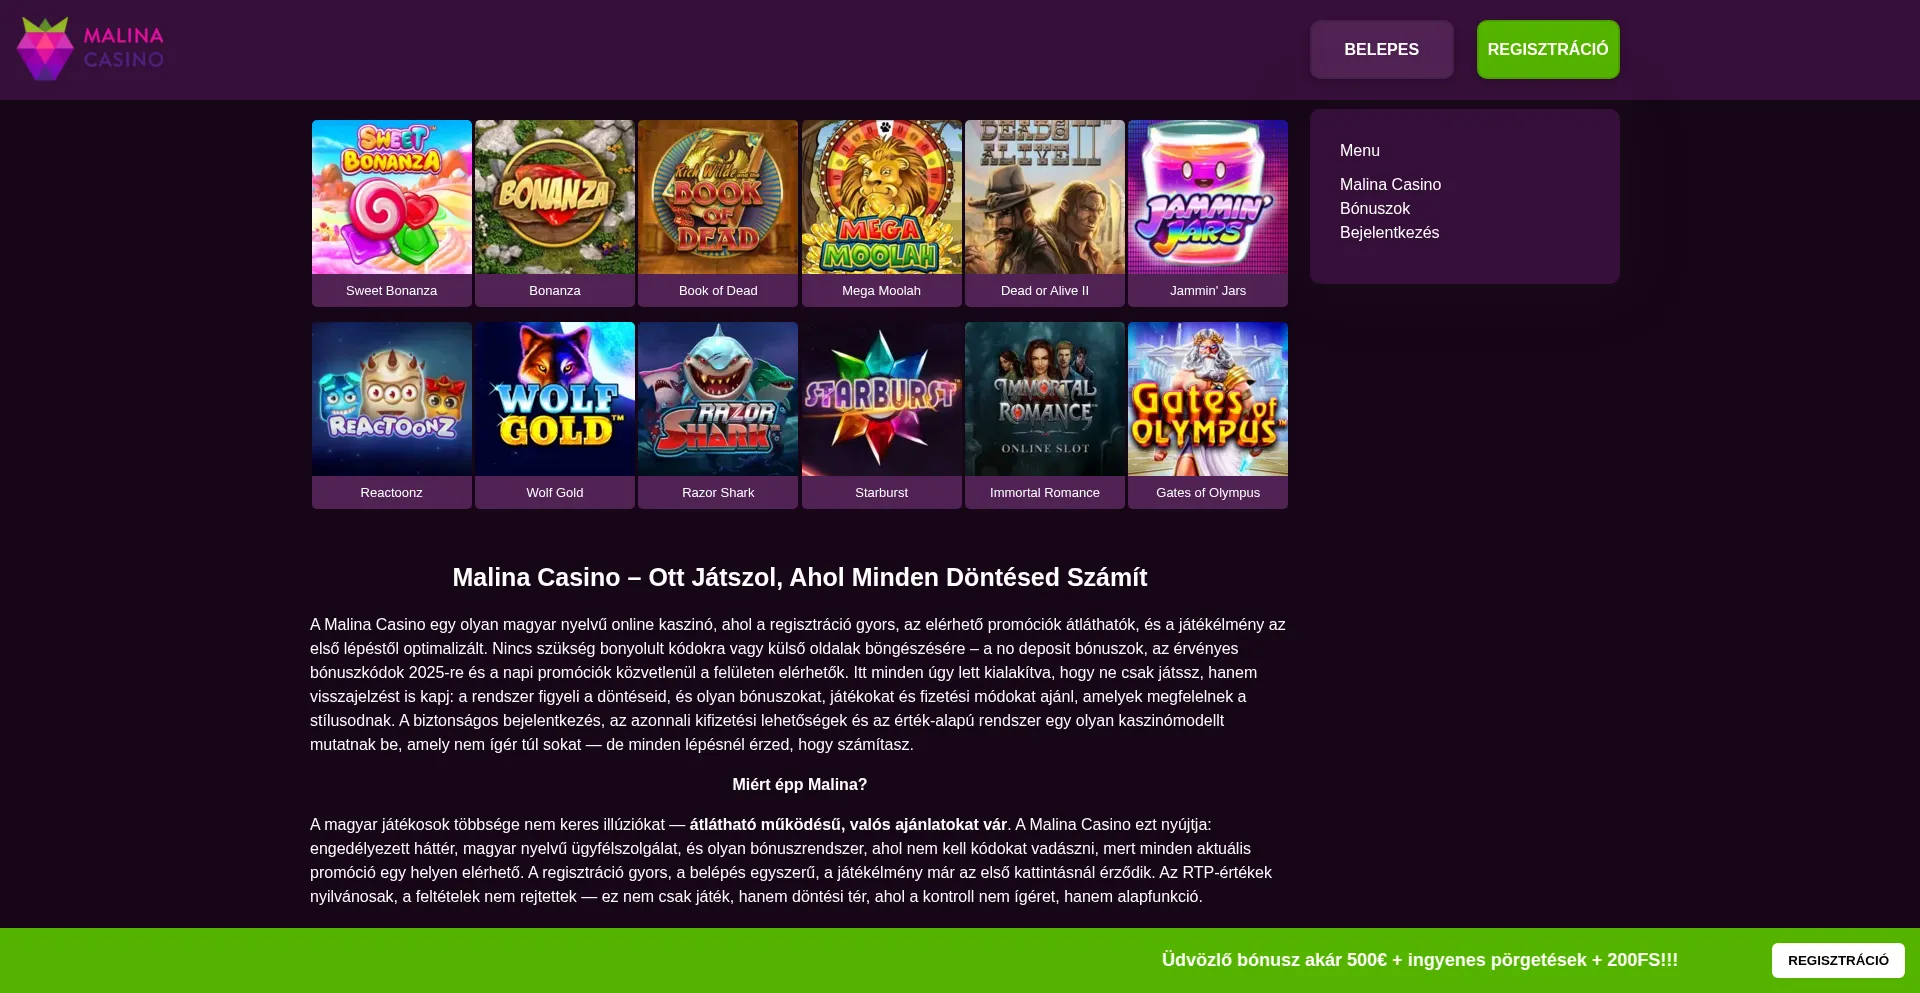Launch the Wolf Gold game
Screen dimensions: 1920x993
[x=555, y=399]
